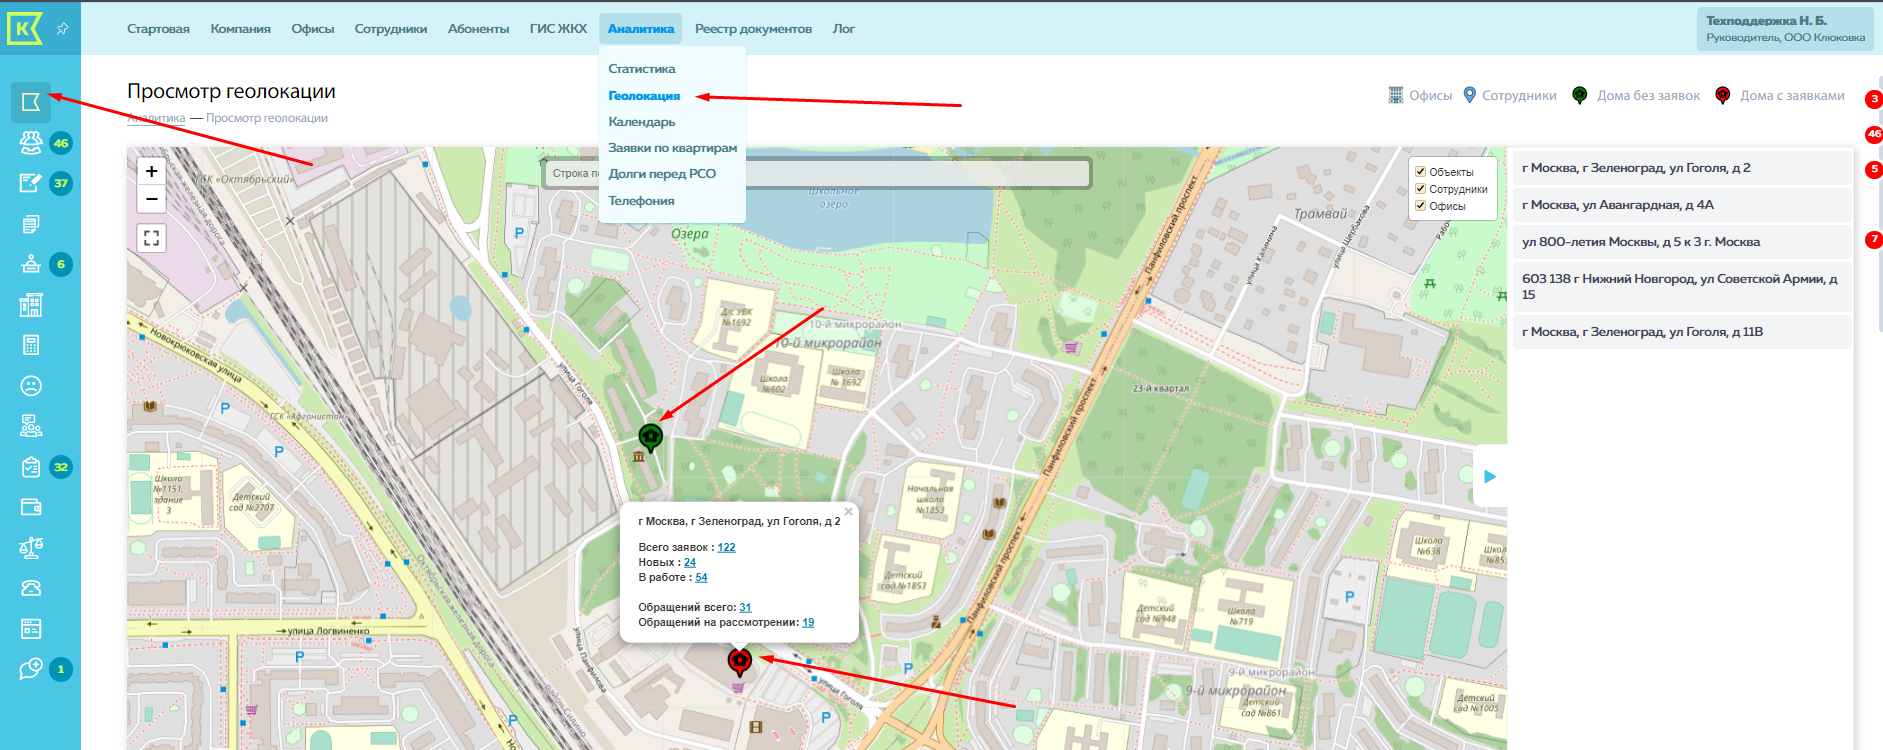Viewport: 1883px width, 750px height.
Task: Open the Компания top menu item
Action: [x=241, y=29]
